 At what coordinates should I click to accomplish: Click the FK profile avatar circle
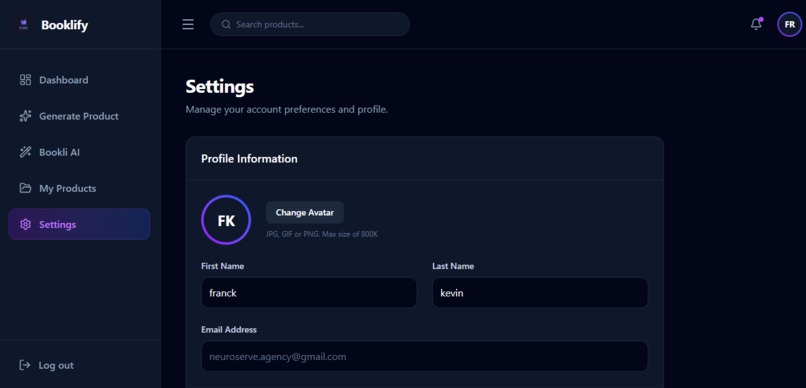pyautogui.click(x=226, y=220)
